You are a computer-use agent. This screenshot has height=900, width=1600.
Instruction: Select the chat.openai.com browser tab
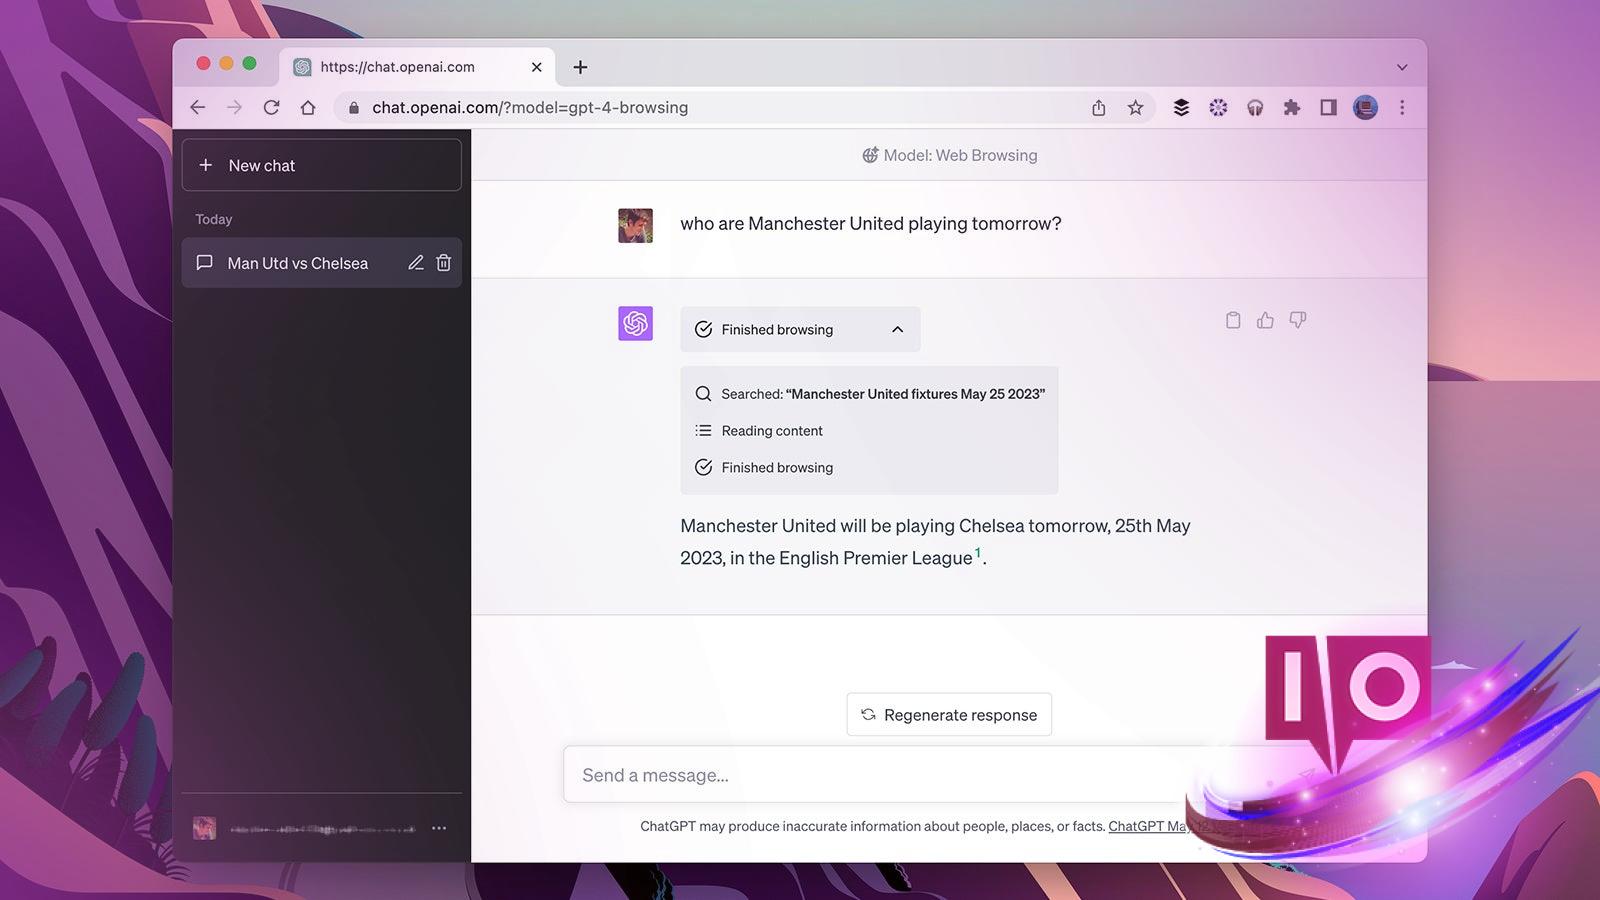click(416, 67)
